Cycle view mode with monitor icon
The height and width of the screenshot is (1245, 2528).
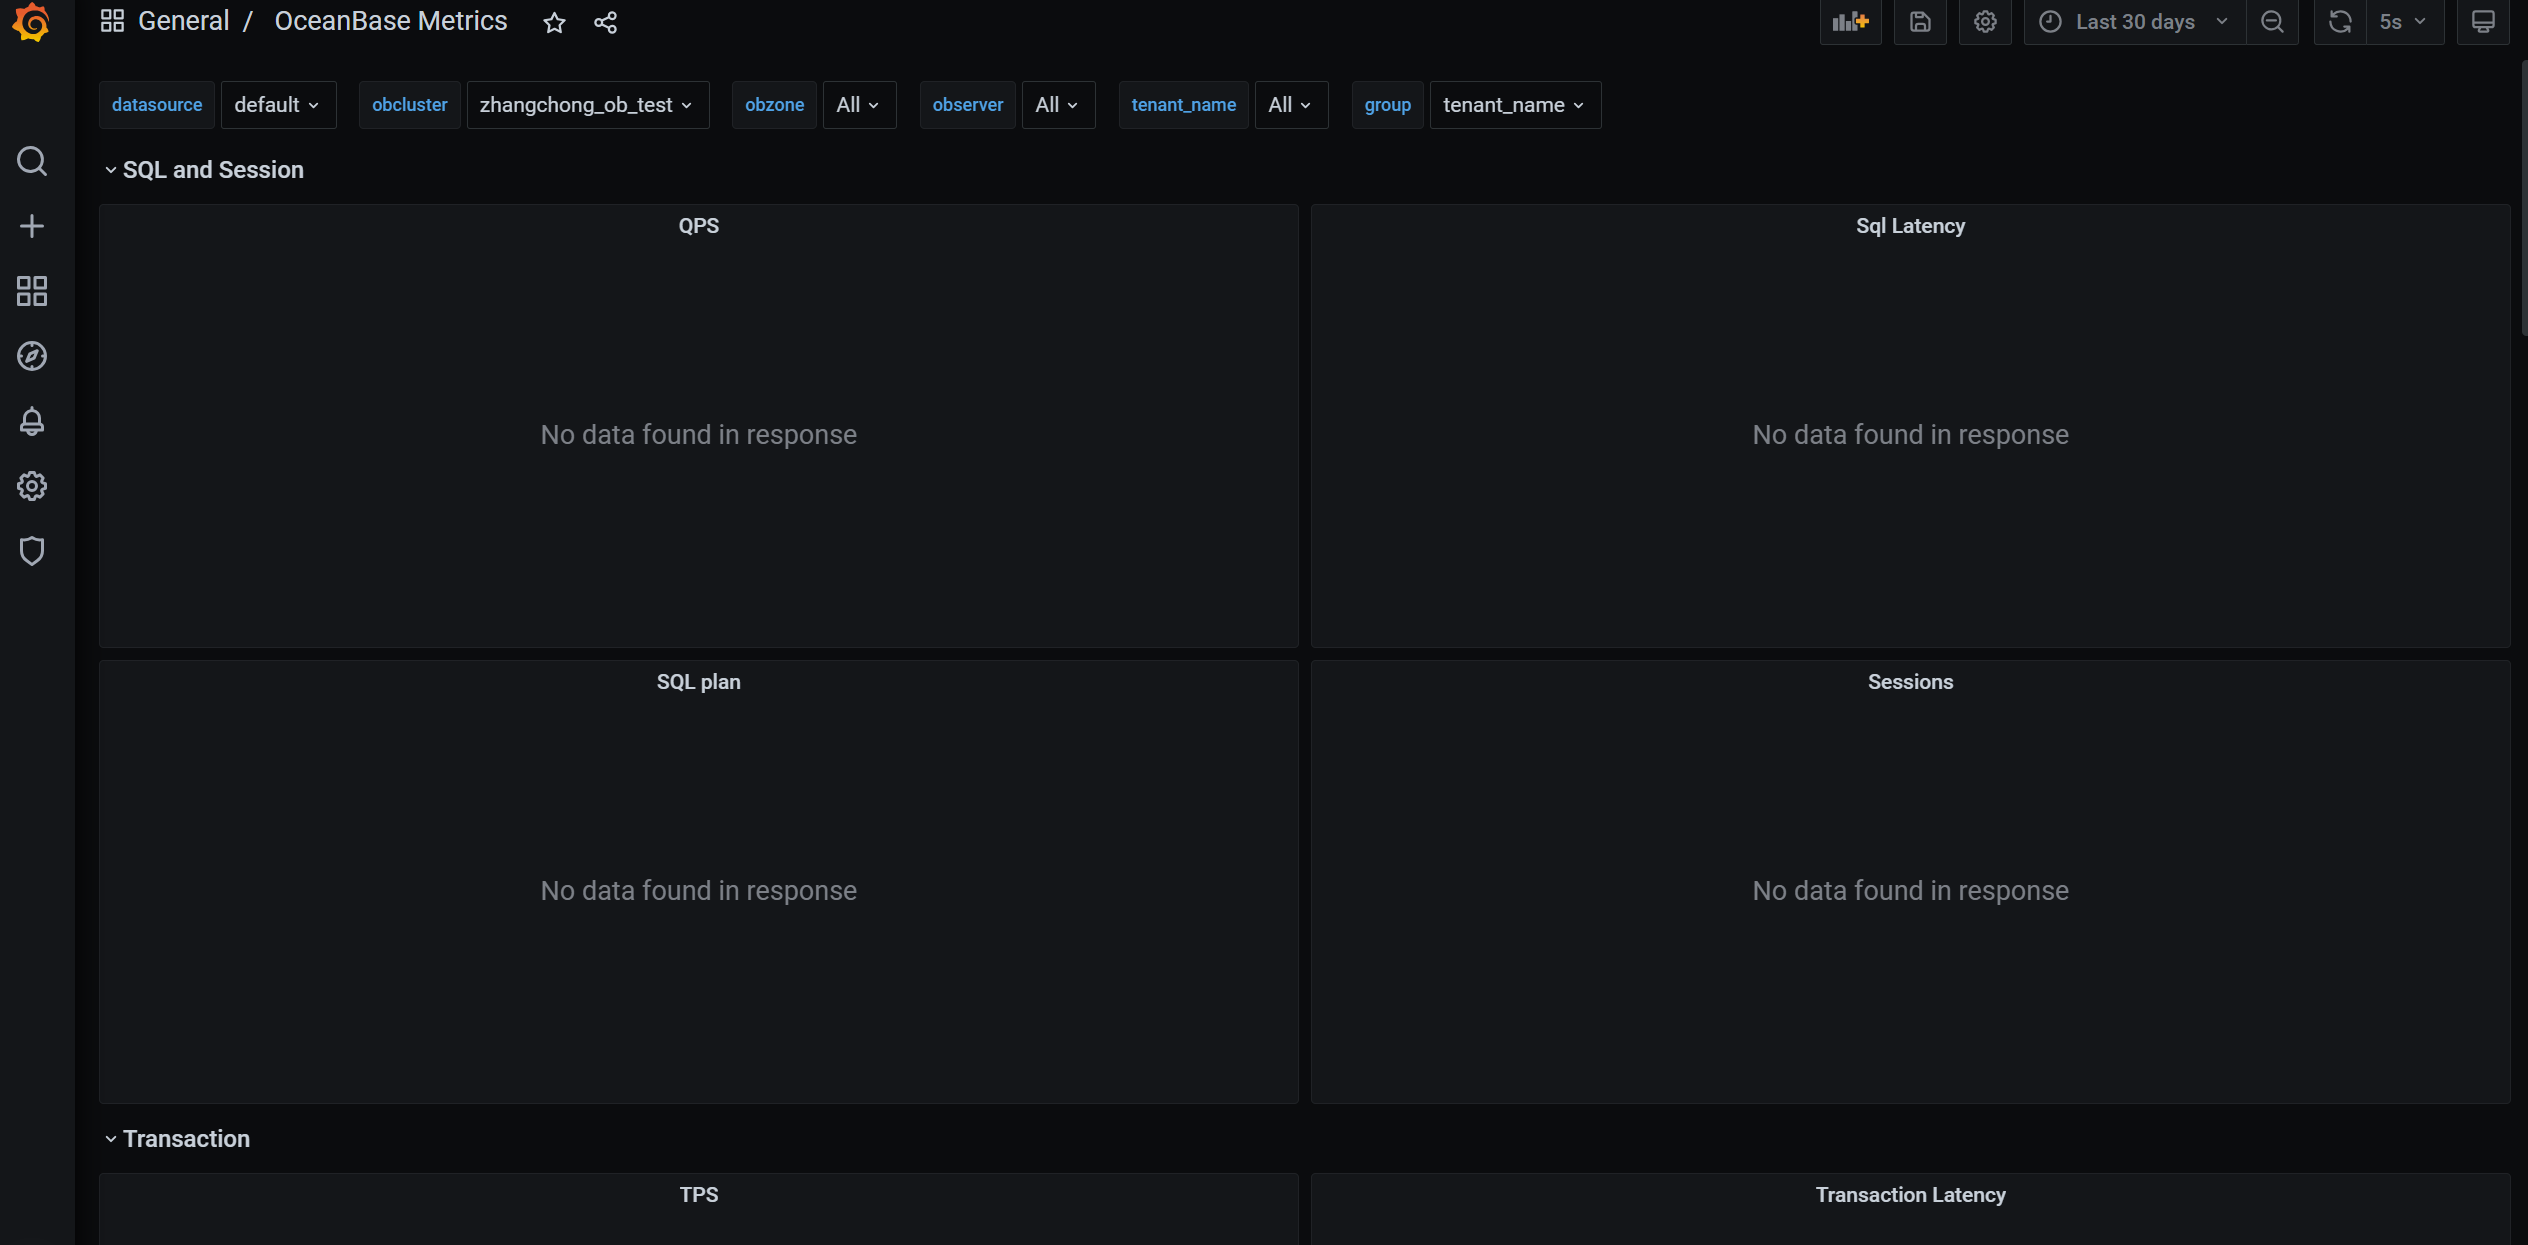click(x=2482, y=22)
